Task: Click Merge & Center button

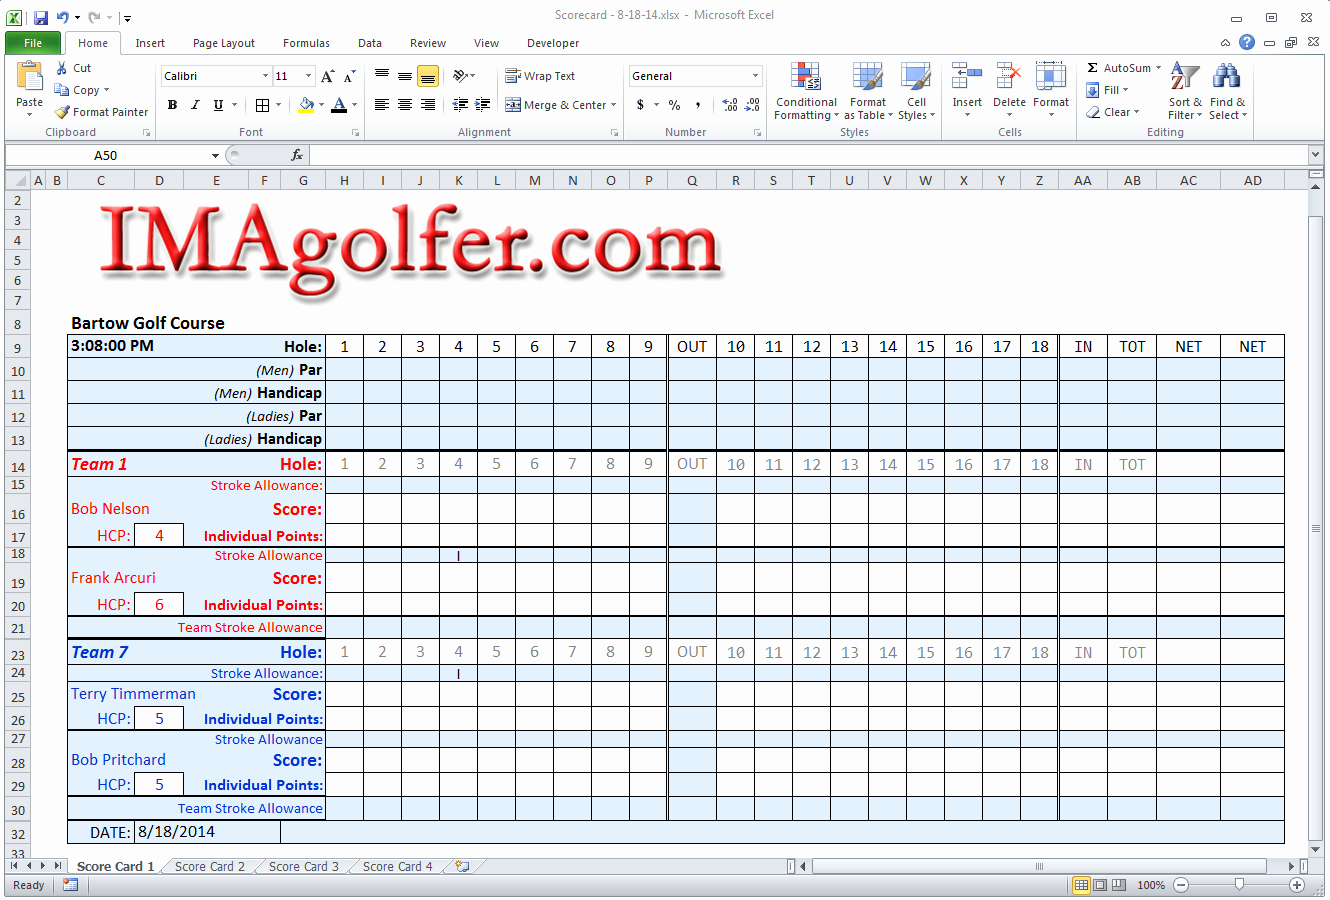Action: click(556, 105)
